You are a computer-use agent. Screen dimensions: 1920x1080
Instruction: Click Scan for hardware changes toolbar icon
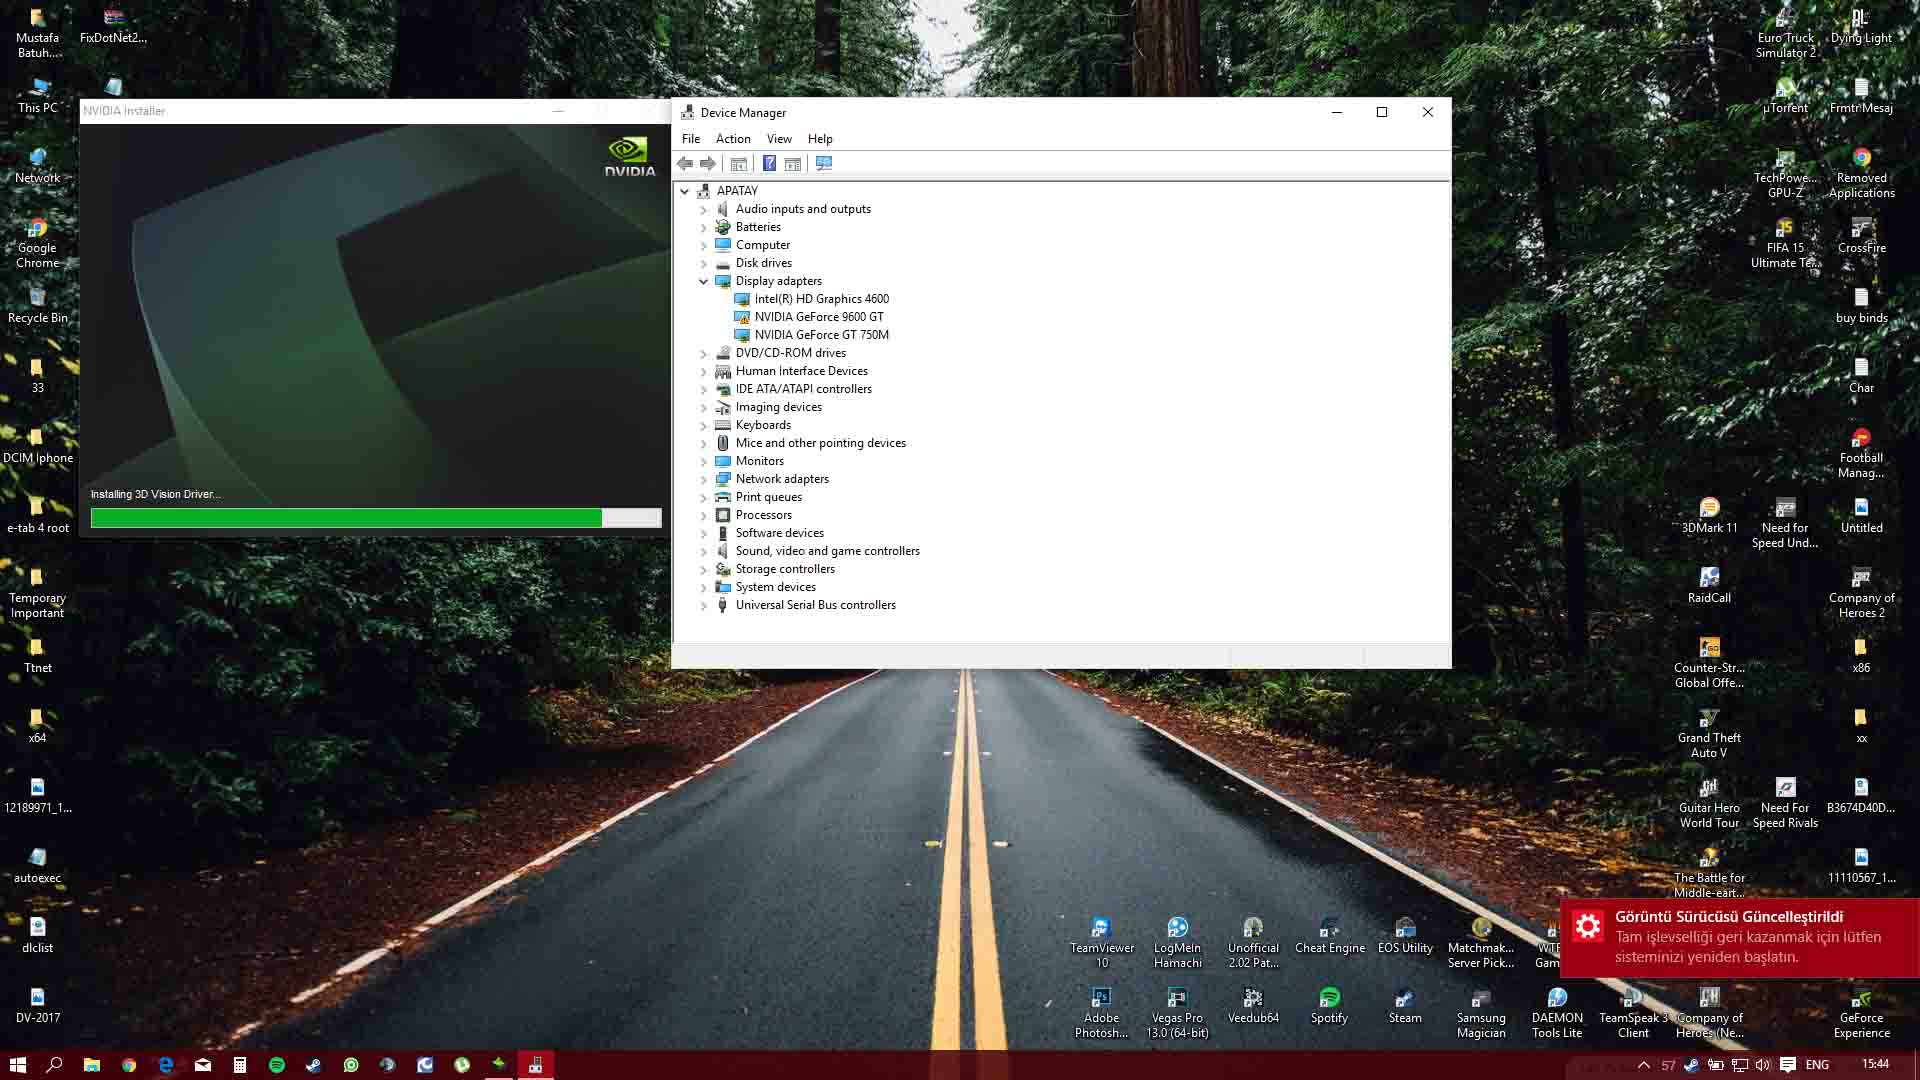(824, 164)
